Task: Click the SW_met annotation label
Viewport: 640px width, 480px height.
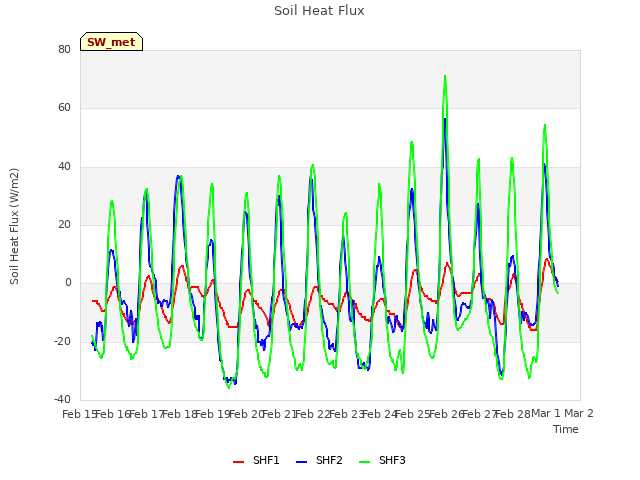Action: [111, 42]
